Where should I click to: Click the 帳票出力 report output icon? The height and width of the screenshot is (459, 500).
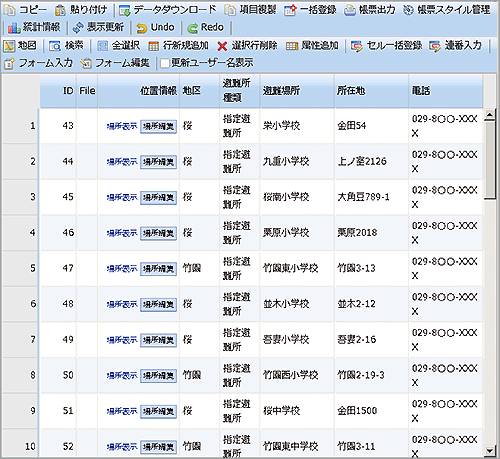[x=350, y=10]
